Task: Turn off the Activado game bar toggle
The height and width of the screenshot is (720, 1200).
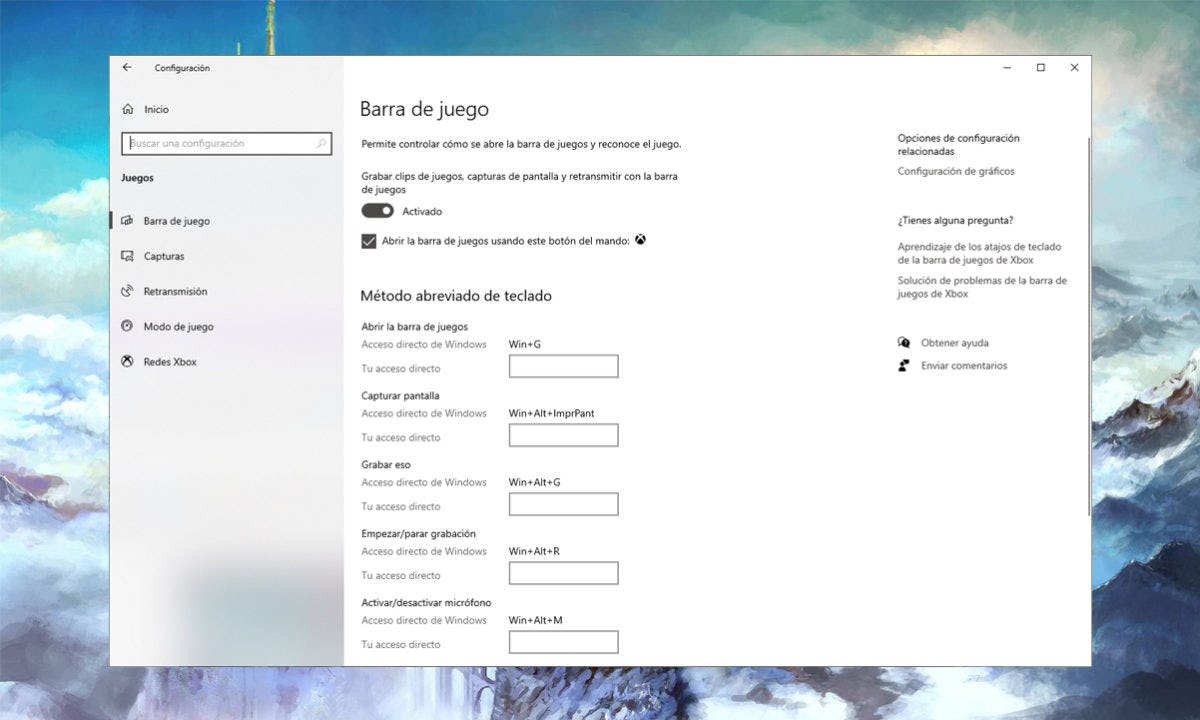Action: tap(378, 211)
